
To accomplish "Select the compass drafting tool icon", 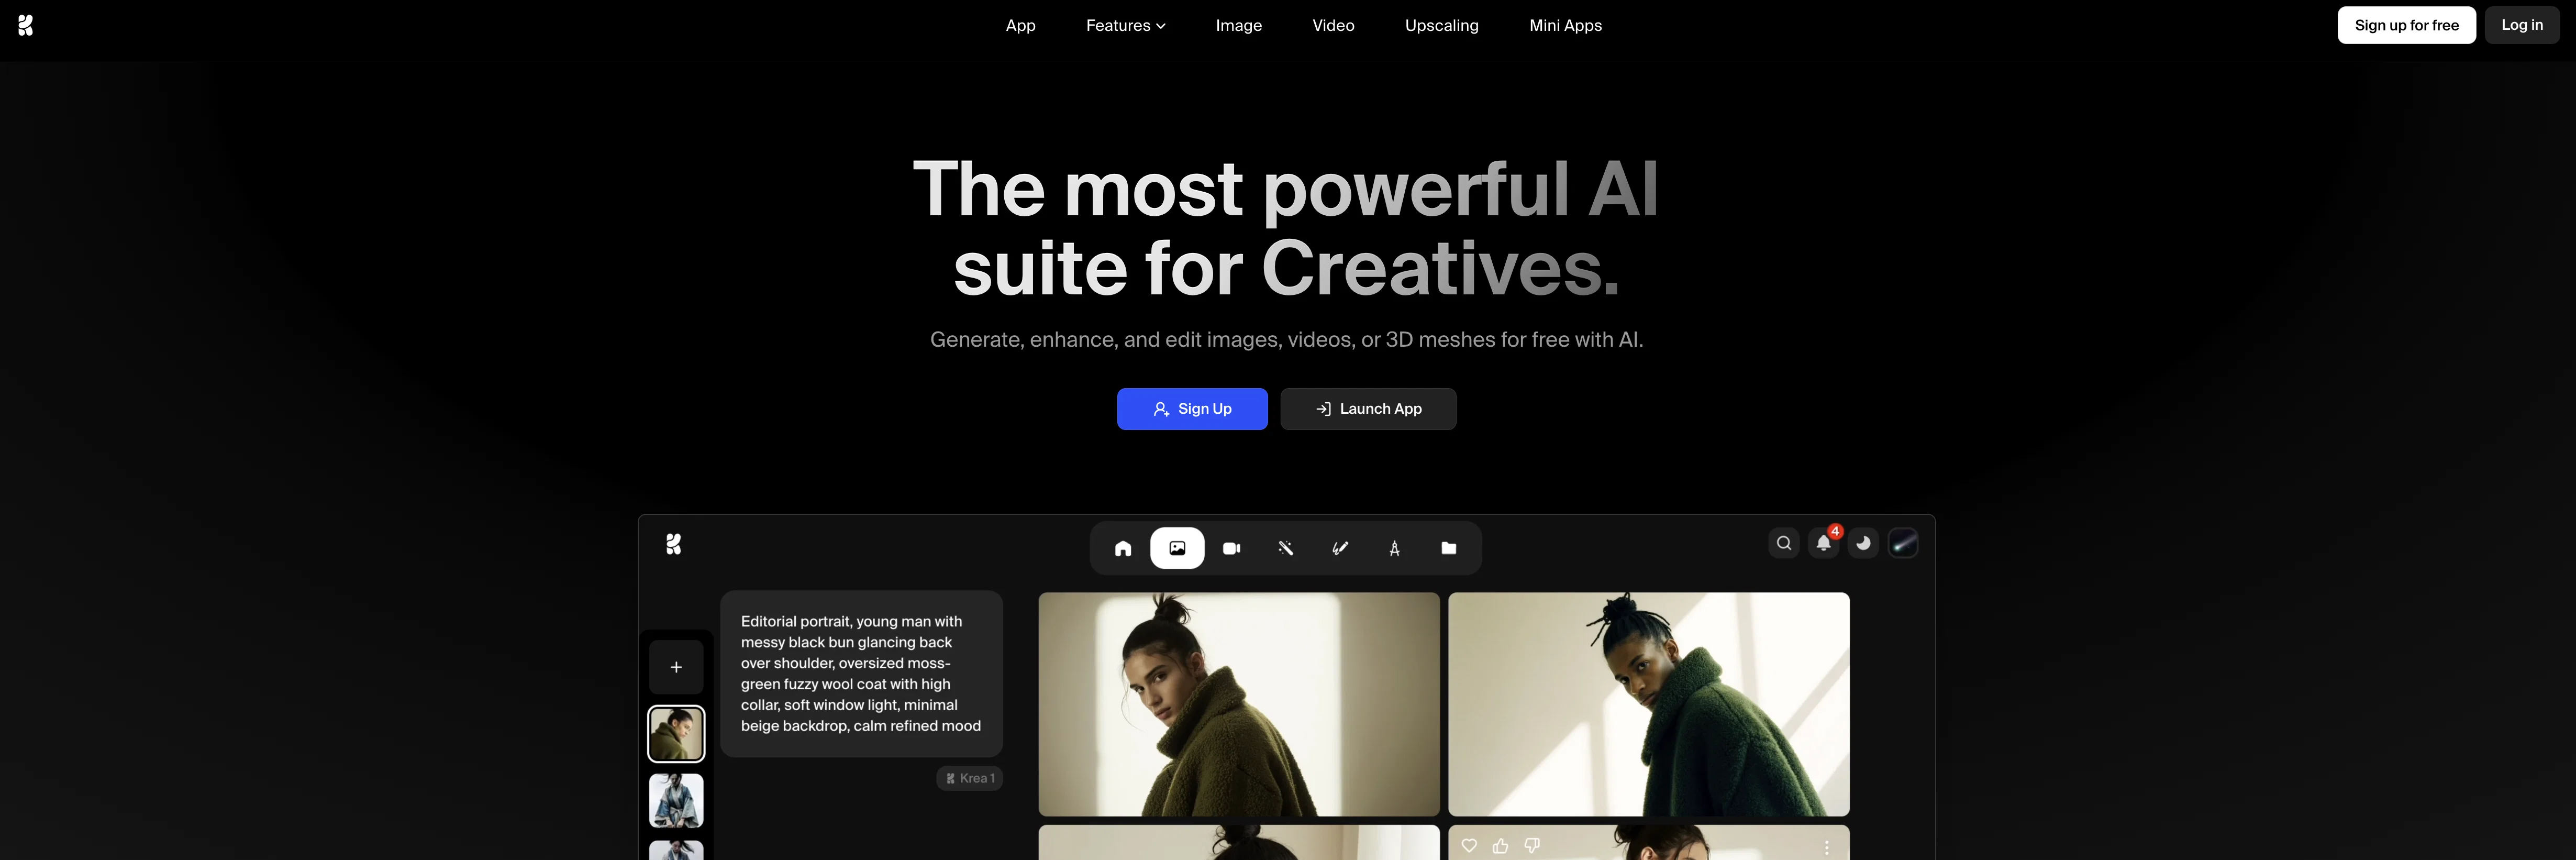I will coord(1394,548).
